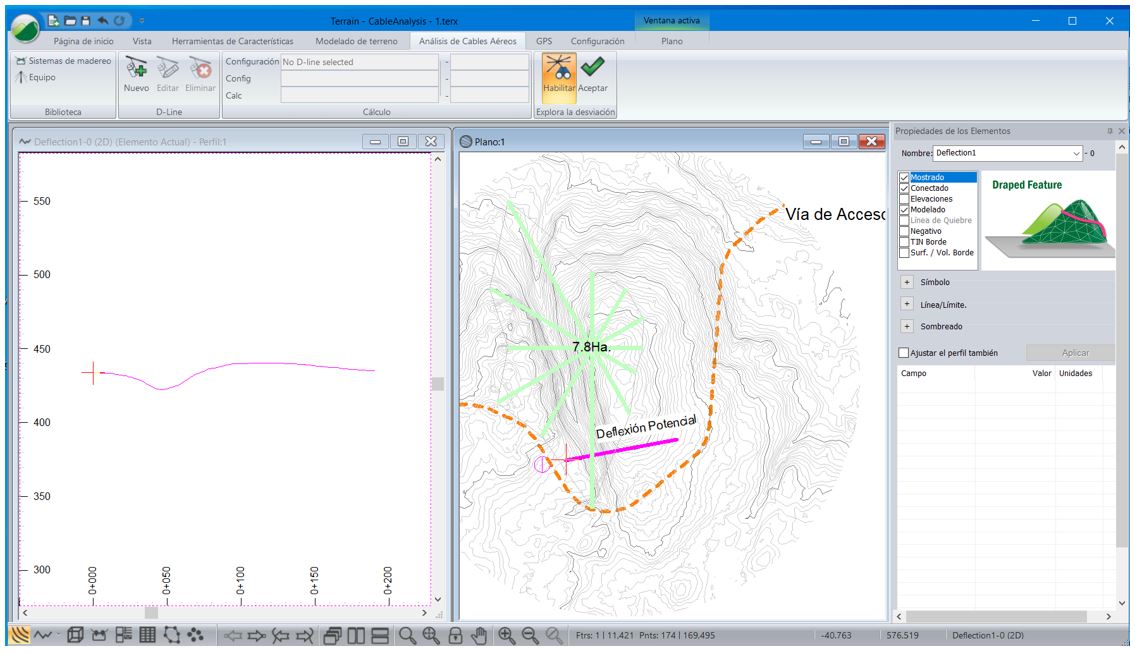Check Ajustar el perfil también
This screenshot has height=653, width=1135.
[x=904, y=353]
